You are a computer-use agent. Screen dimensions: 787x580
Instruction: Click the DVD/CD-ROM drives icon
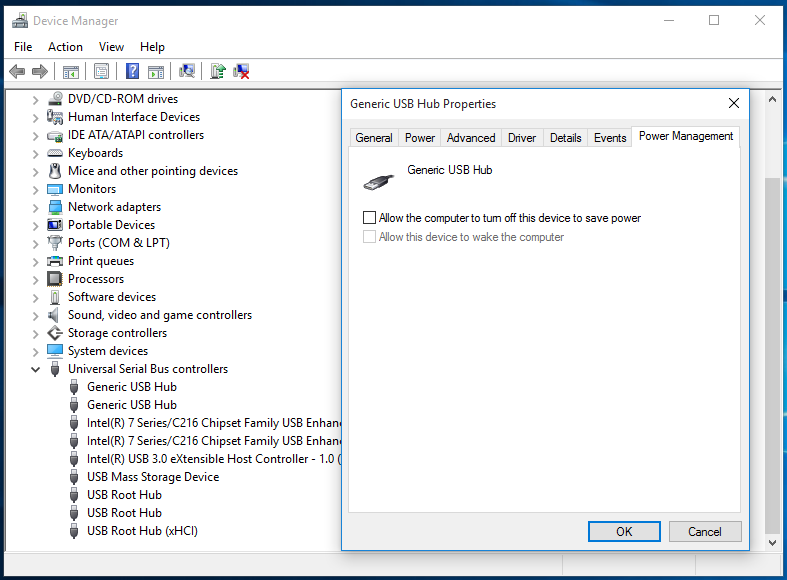point(55,99)
